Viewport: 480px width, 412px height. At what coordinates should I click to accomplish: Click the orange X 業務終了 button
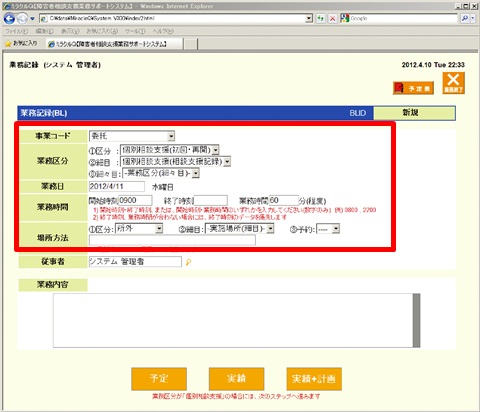click(x=453, y=83)
